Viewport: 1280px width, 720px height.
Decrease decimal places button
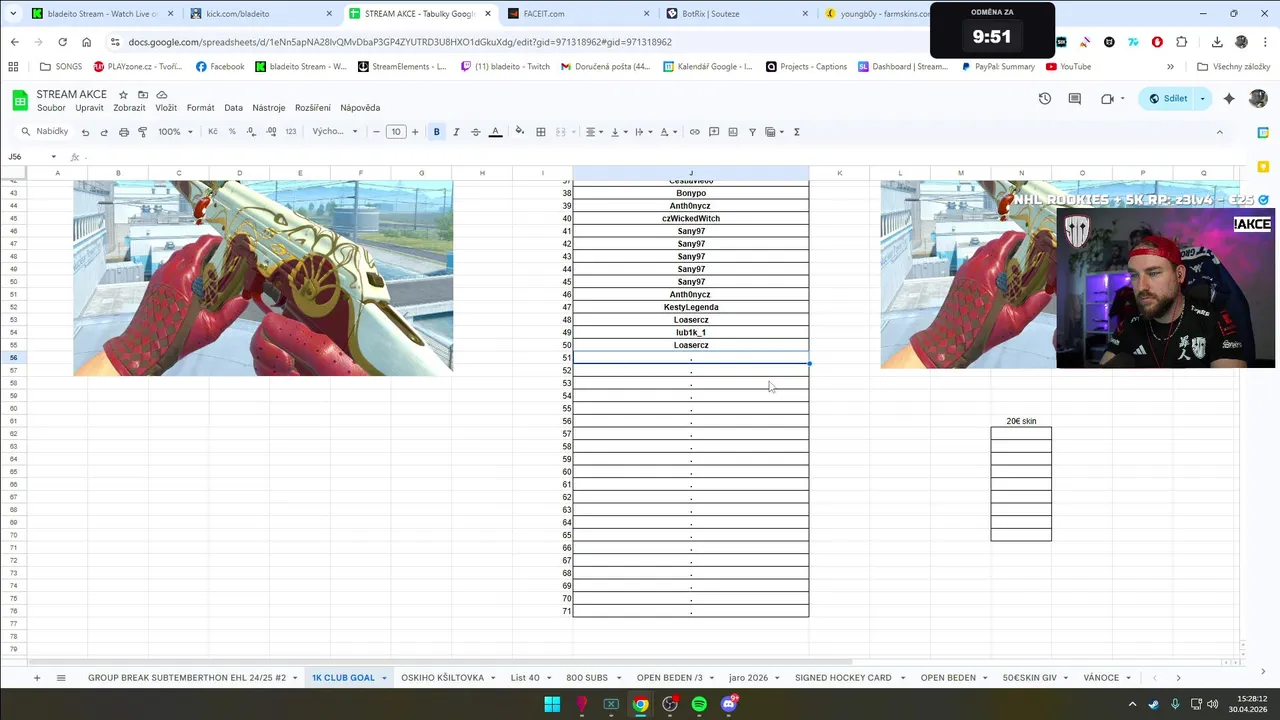(251, 132)
